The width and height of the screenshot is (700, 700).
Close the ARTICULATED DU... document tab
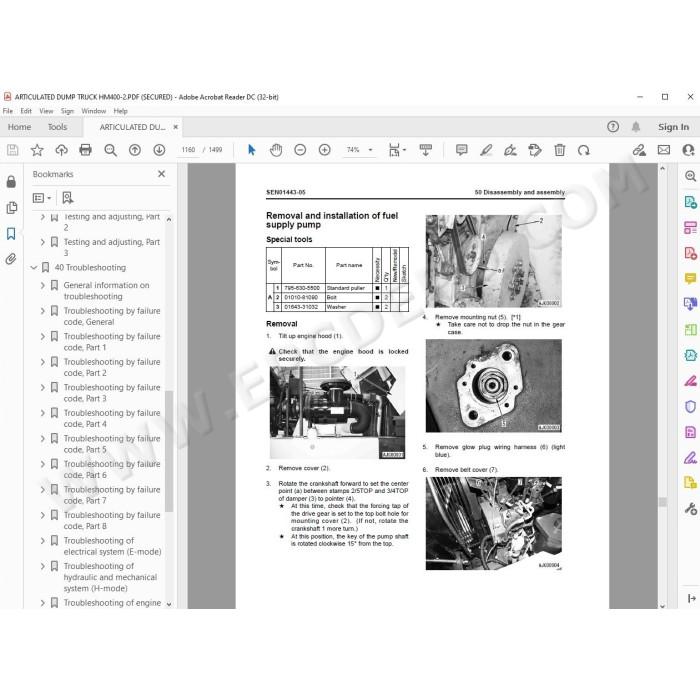pos(175,127)
